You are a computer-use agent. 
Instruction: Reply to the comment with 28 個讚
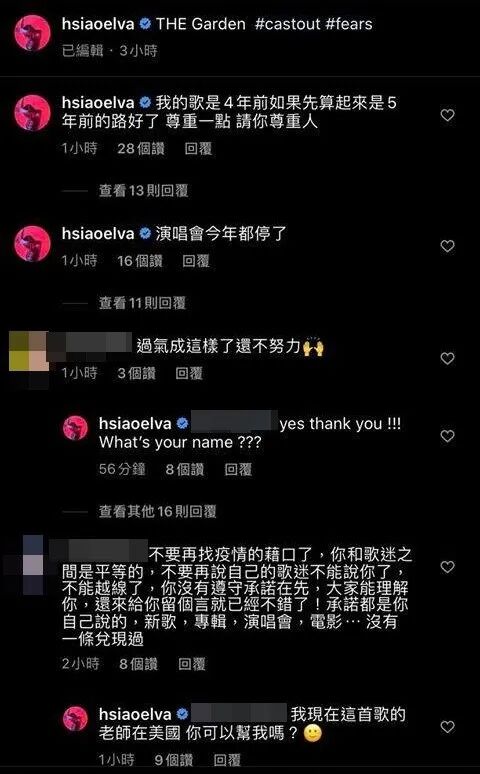198,148
